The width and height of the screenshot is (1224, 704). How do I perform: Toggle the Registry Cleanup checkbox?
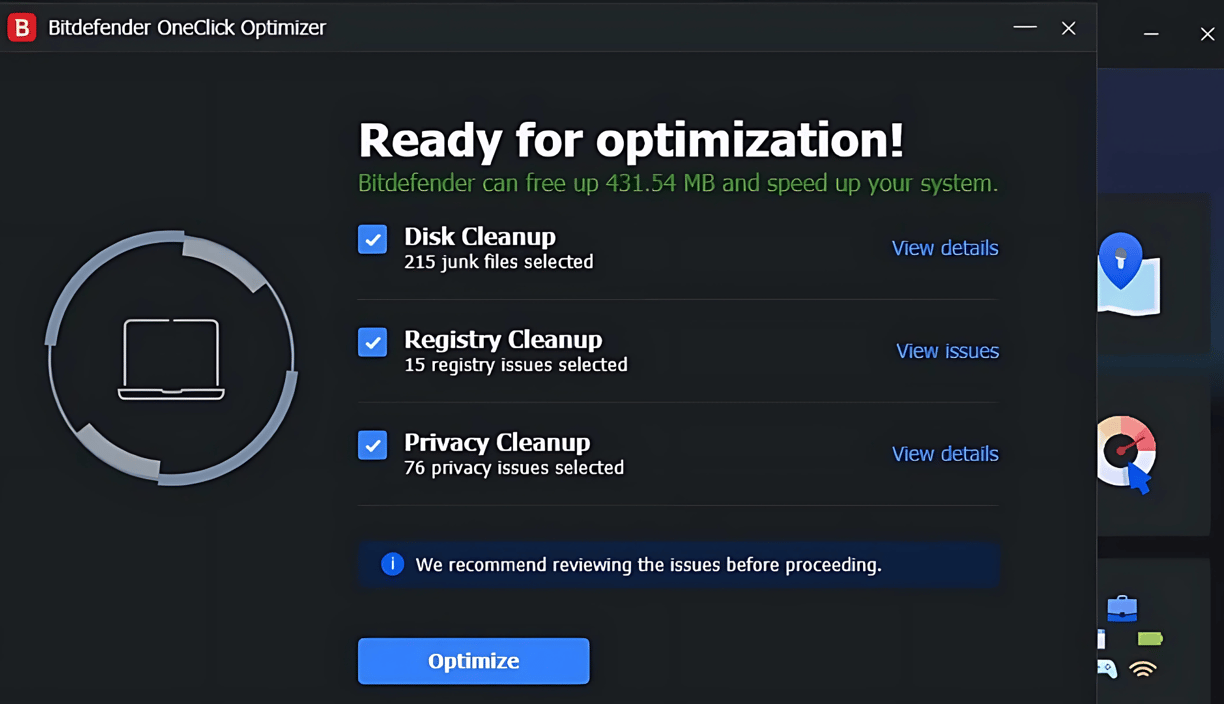click(x=372, y=342)
